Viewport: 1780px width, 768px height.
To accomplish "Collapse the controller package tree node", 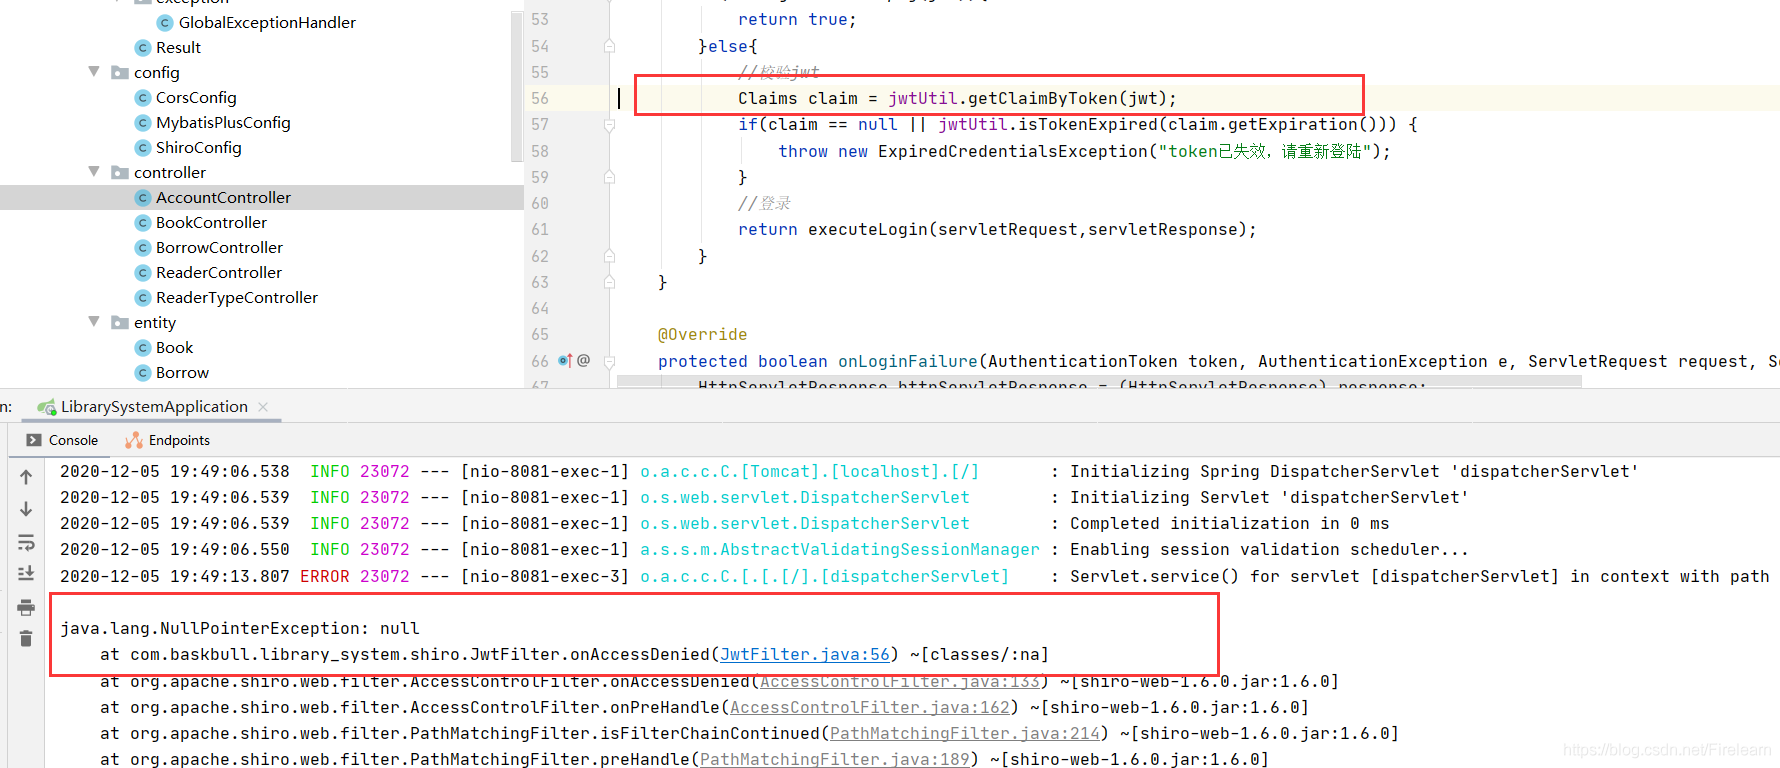I will coord(94,172).
